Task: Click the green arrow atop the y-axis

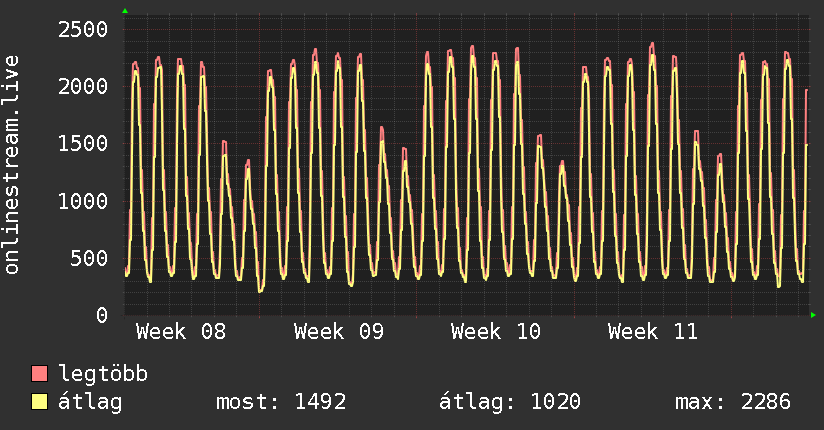Action: coord(124,11)
